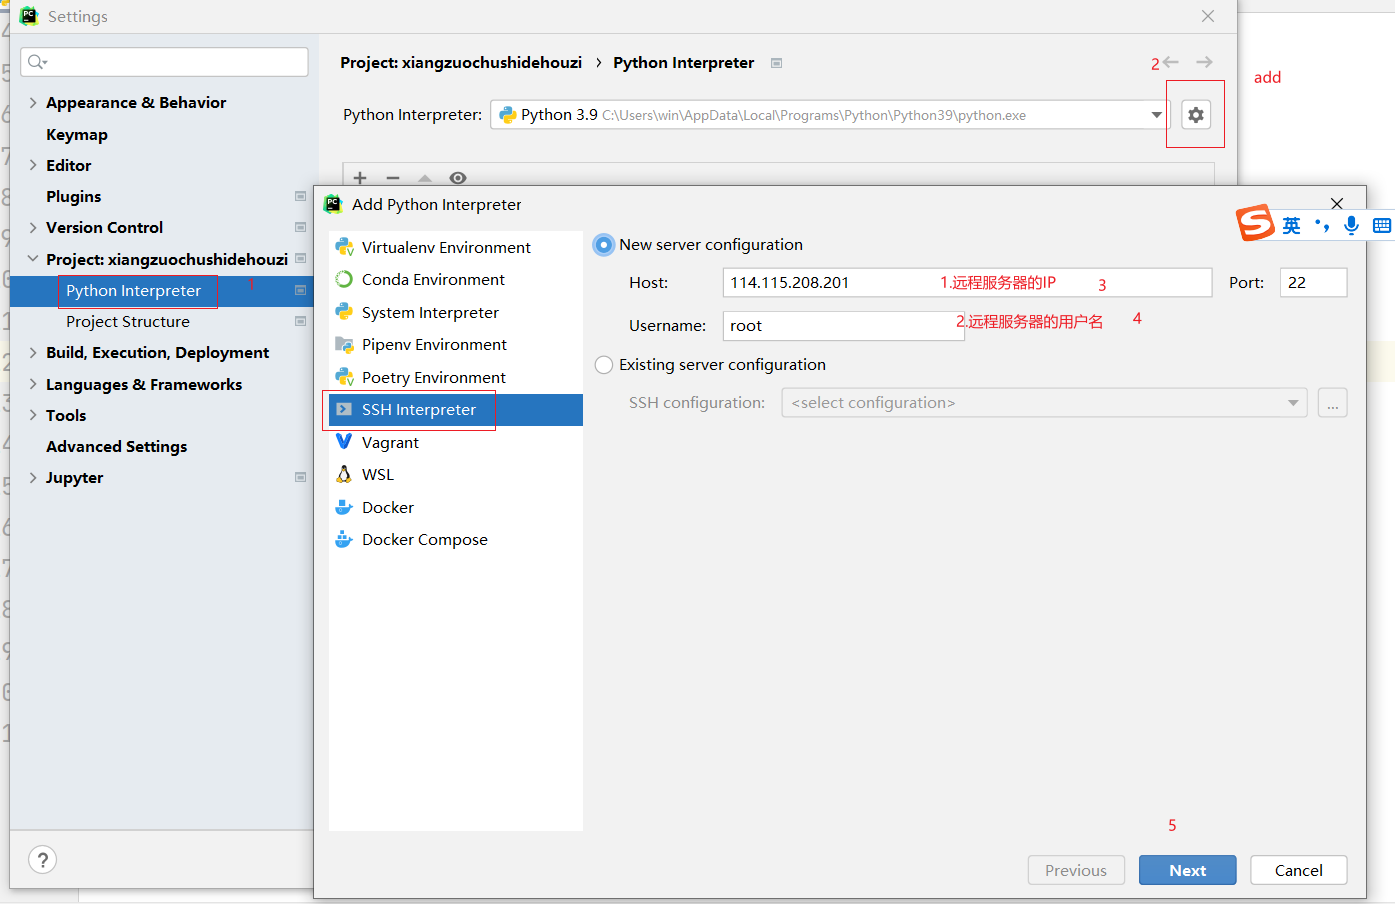This screenshot has height=904, width=1395.
Task: Select the New server configuration radio button
Action: click(603, 244)
